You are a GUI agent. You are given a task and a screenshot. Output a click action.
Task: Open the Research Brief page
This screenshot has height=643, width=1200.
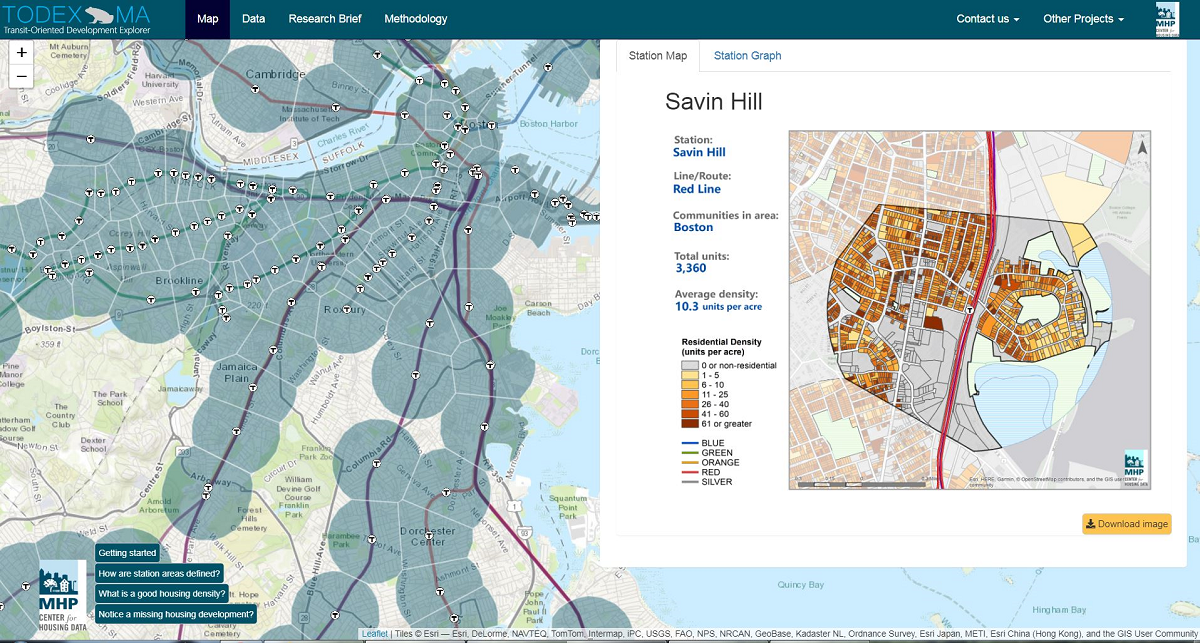[325, 19]
